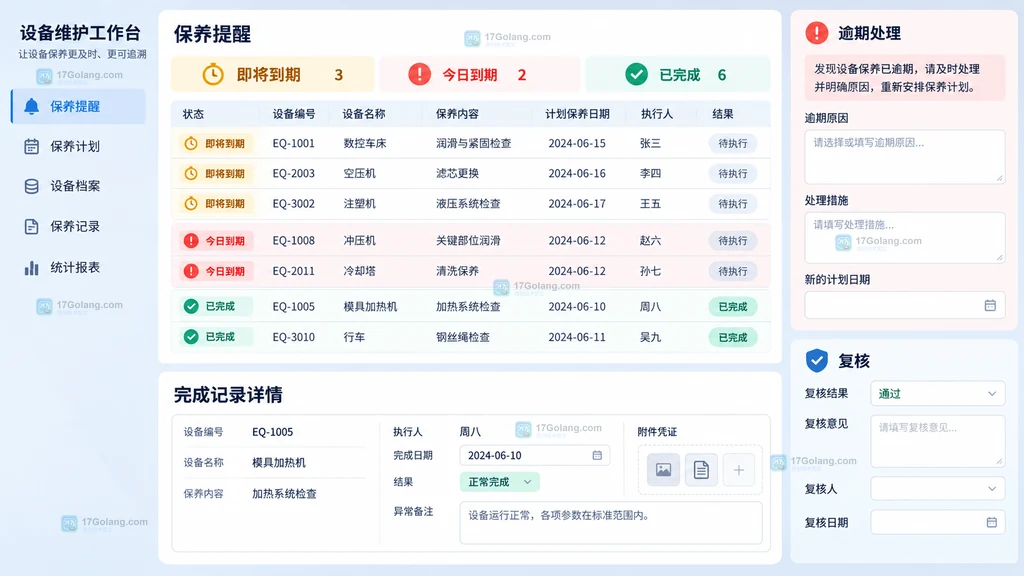Open the calendar picker in 复核日期 field
Image resolution: width=1024 pixels, height=576 pixels.
tap(991, 522)
